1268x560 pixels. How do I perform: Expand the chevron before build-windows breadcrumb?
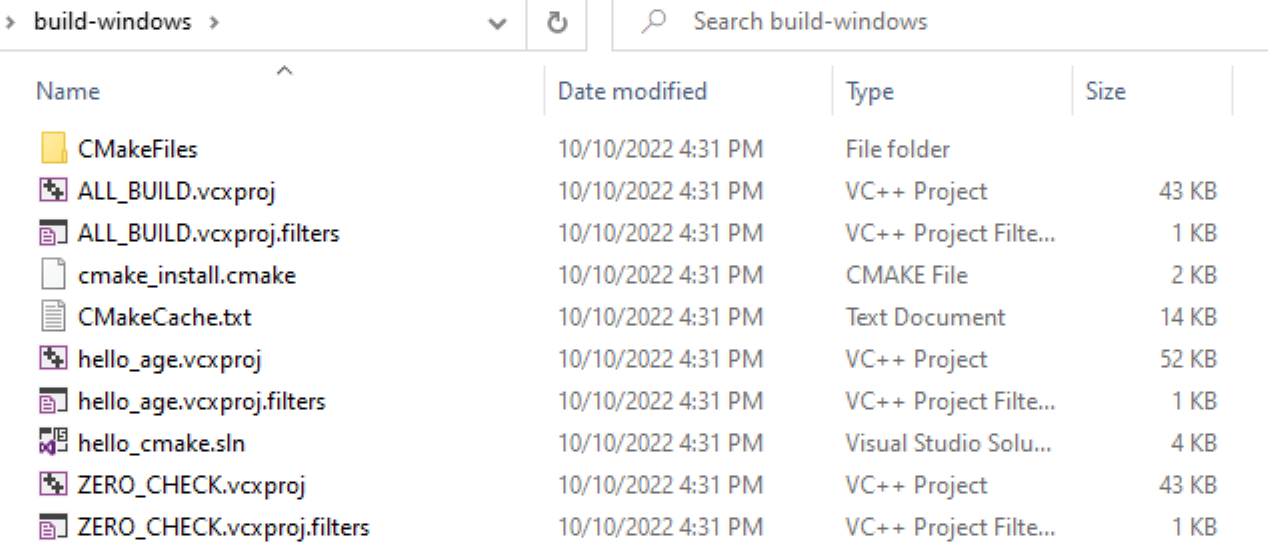click(9, 22)
